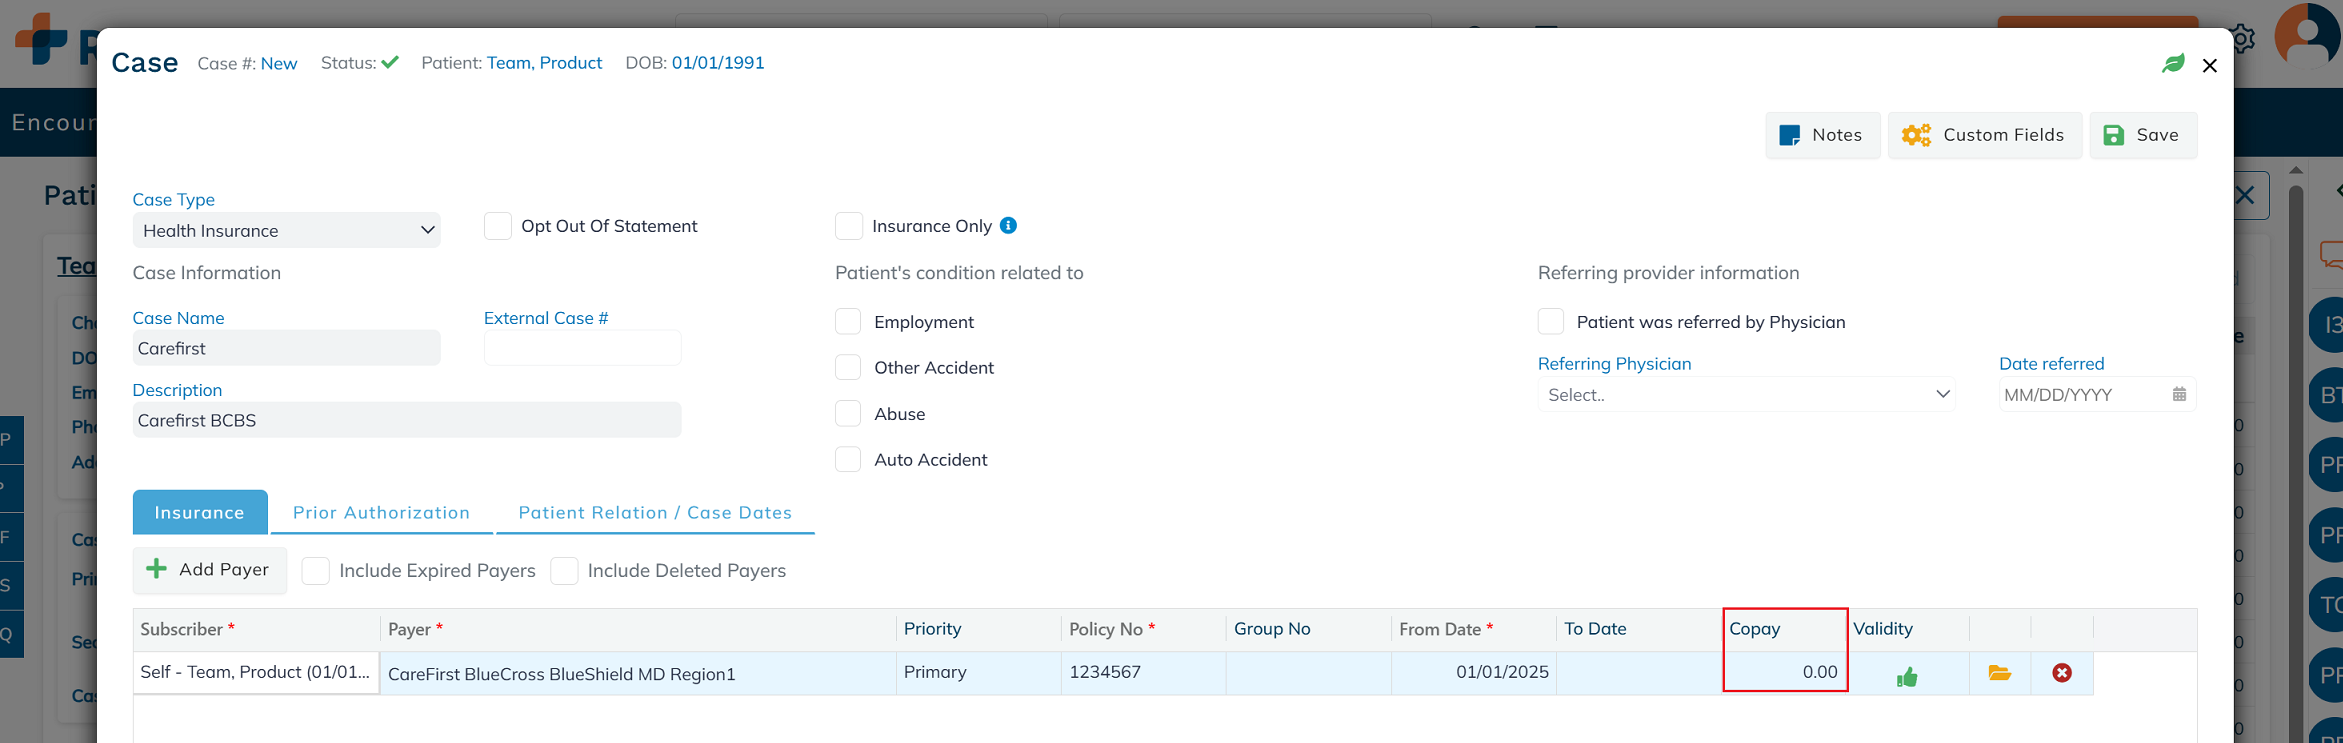Open Subscriber cell dropdown in payer row
The image size is (2343, 743).
click(256, 673)
